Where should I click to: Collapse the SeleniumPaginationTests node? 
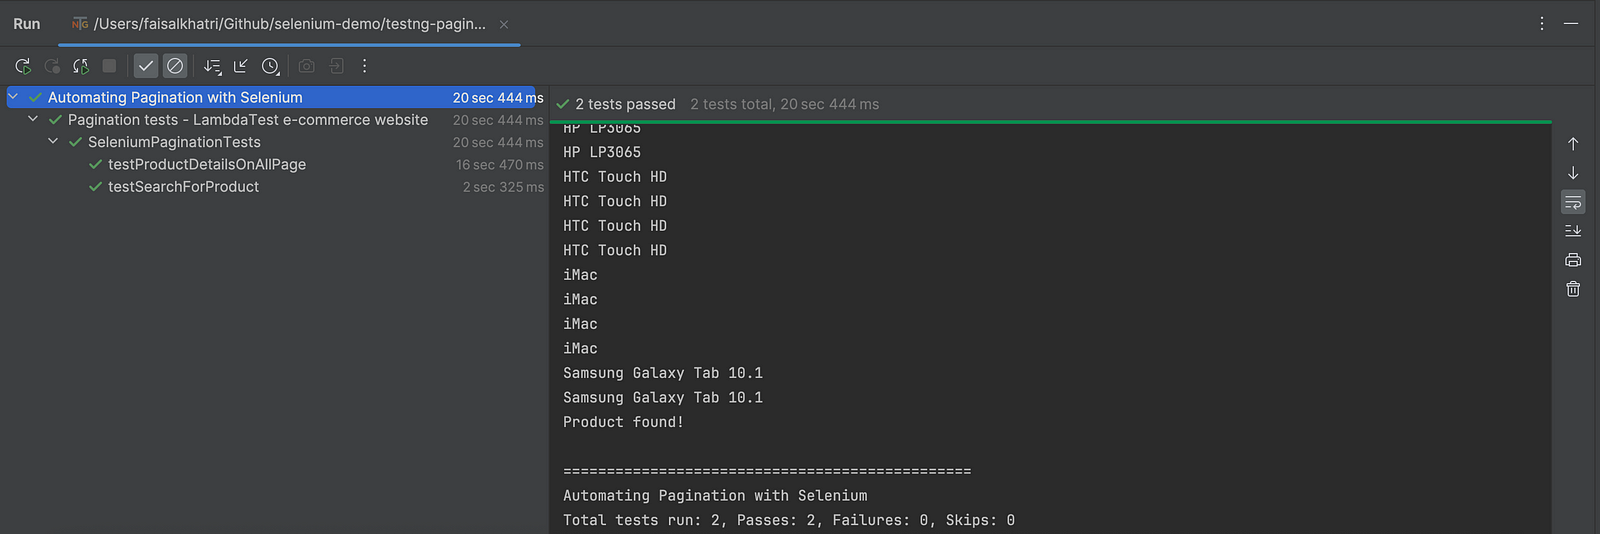[x=53, y=142]
